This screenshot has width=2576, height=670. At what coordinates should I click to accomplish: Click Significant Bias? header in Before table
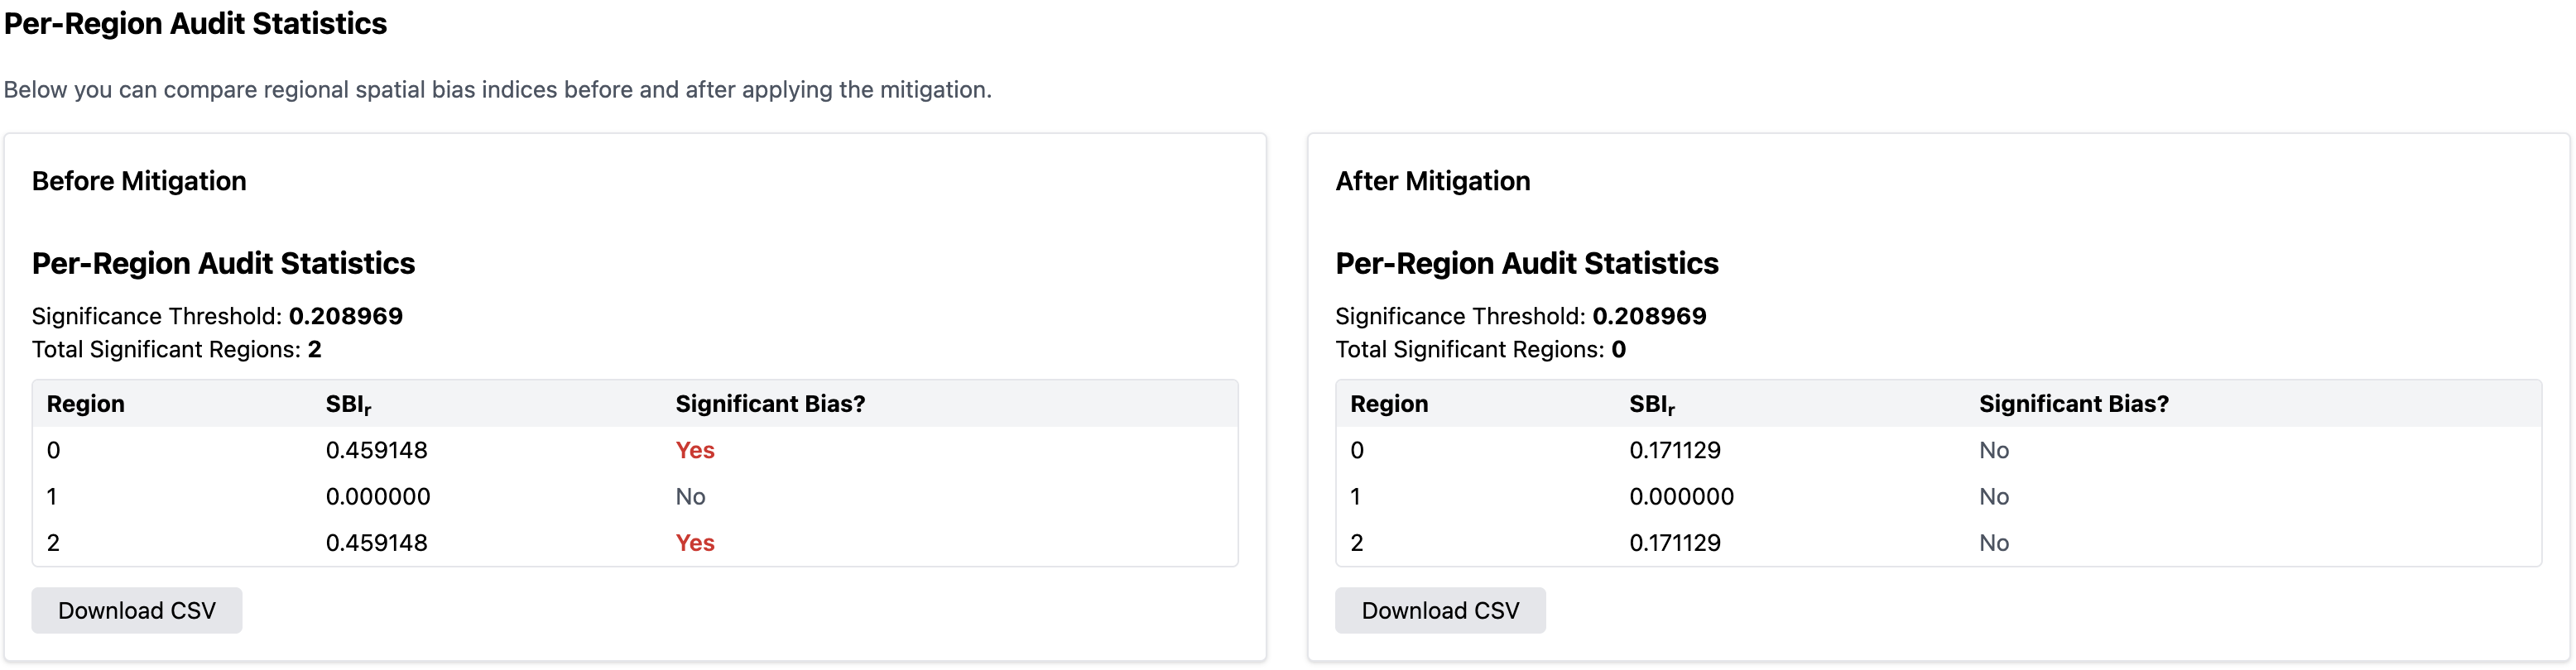[770, 404]
